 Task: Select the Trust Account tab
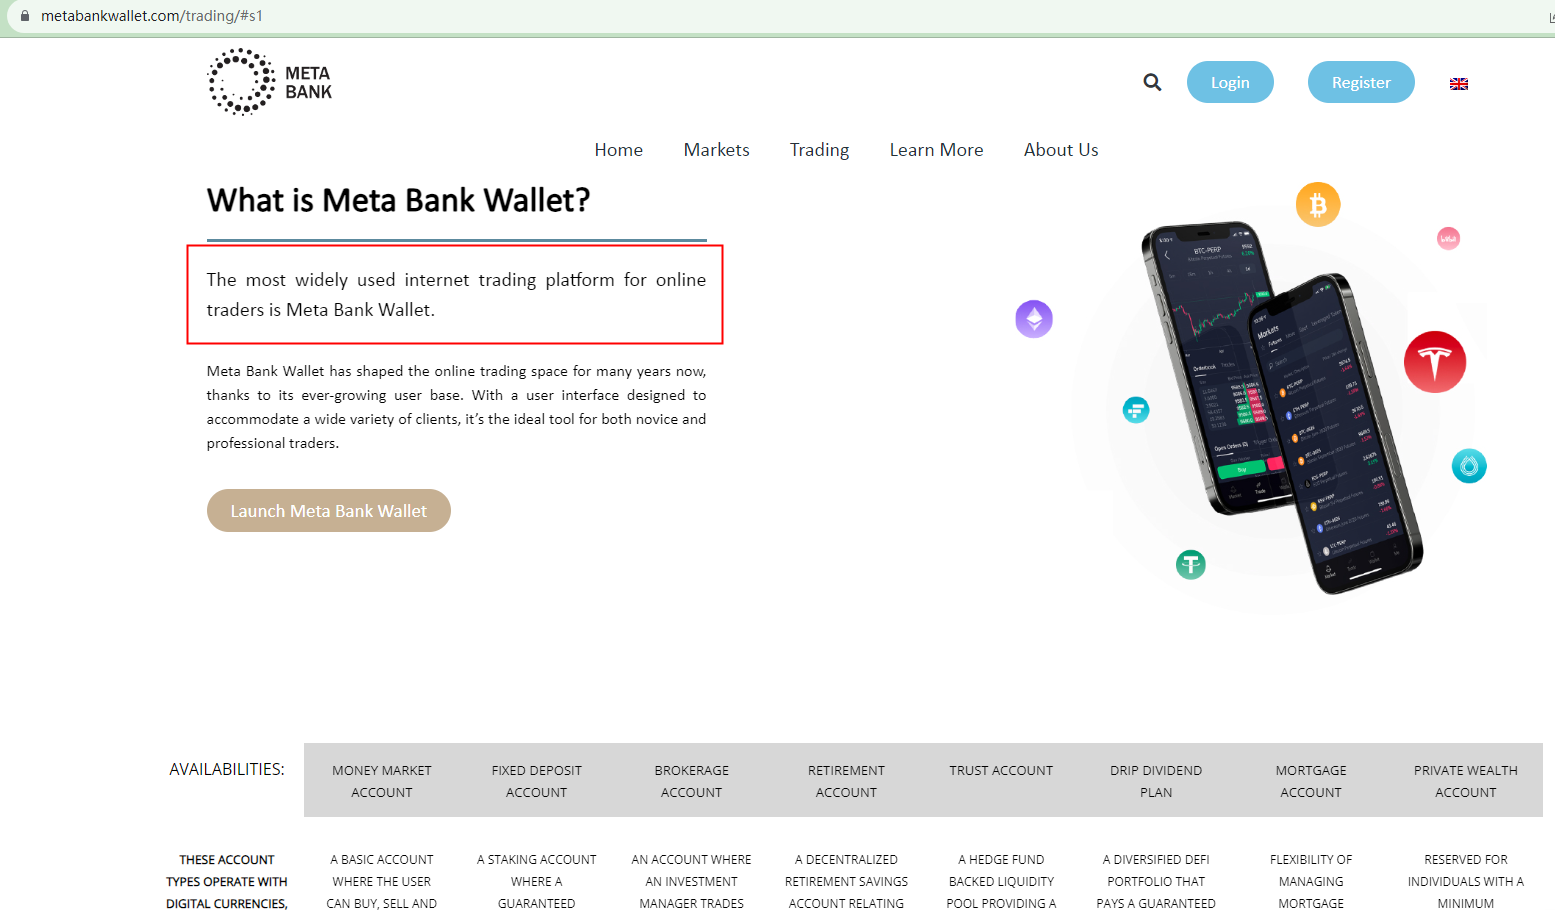pyautogui.click(x=1001, y=771)
